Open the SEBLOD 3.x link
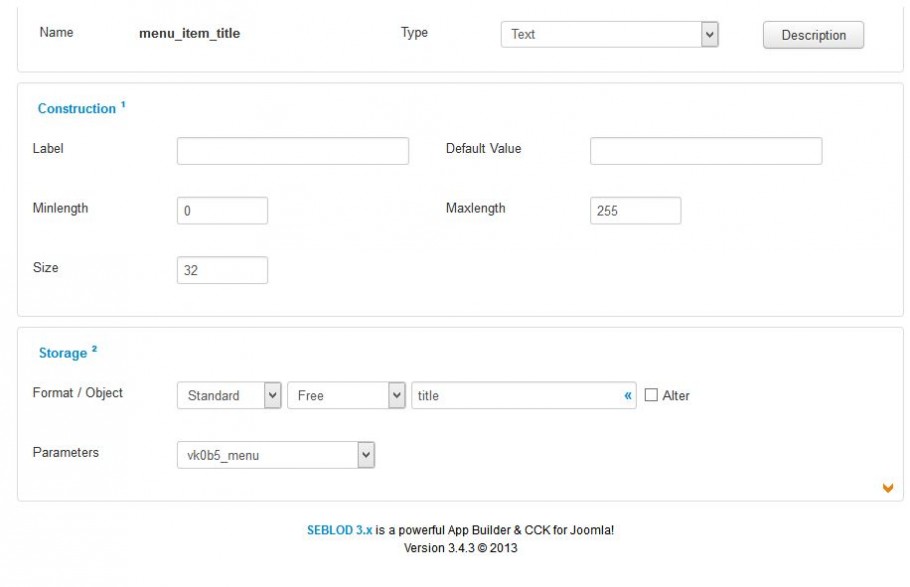 (x=340, y=530)
